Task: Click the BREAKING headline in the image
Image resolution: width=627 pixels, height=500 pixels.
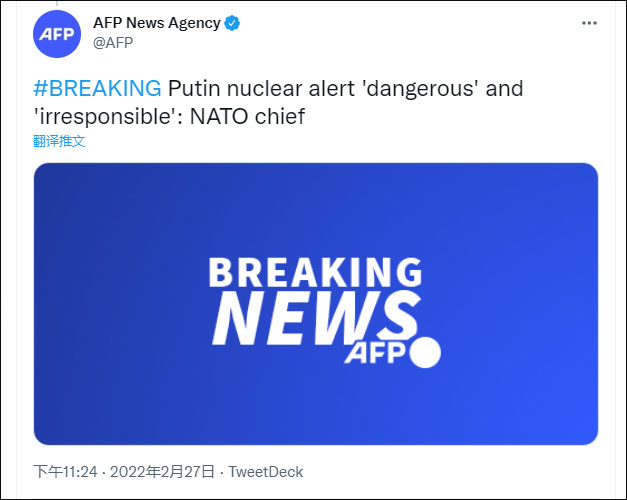Action: [315, 273]
